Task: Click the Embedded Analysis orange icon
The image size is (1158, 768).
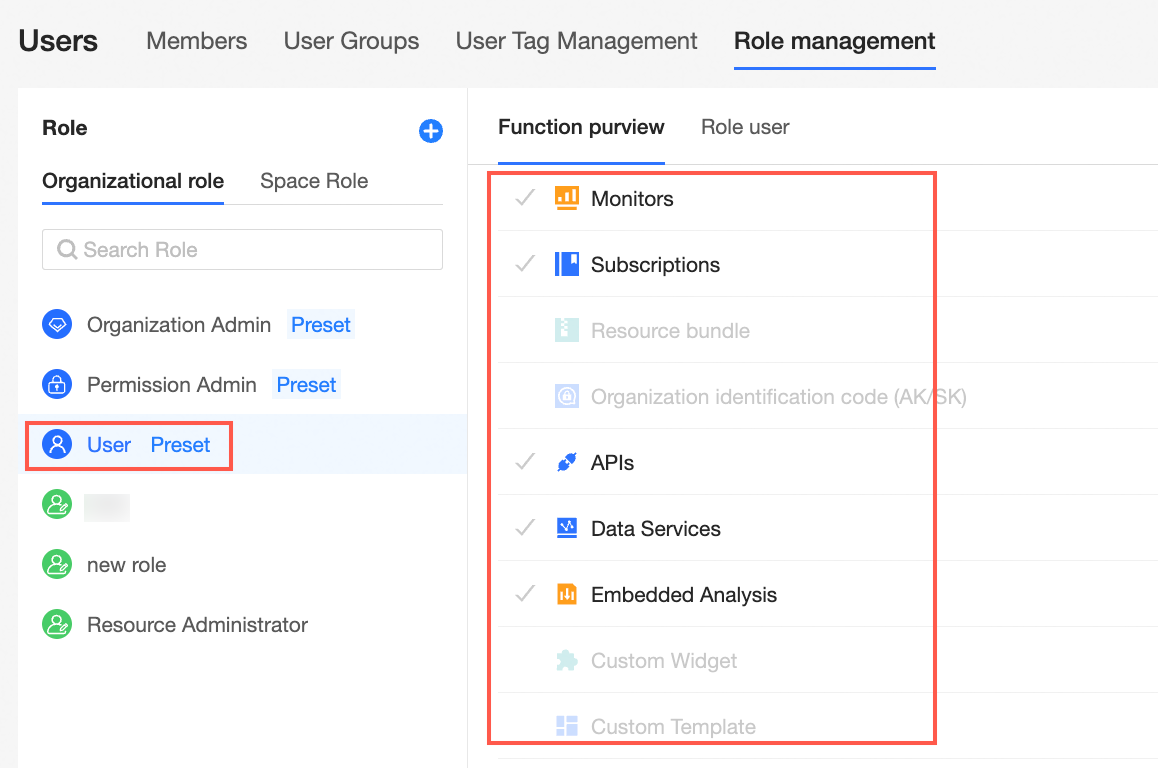Action: [567, 594]
